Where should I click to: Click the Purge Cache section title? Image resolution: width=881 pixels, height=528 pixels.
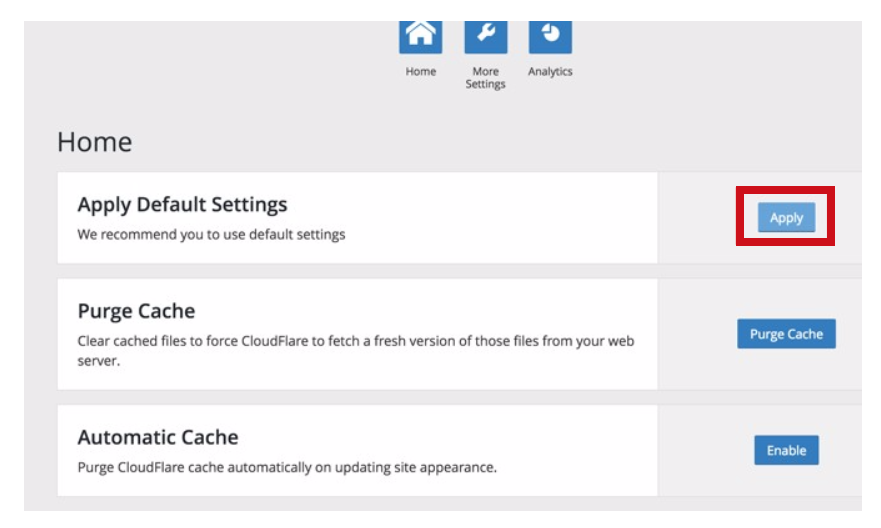(x=136, y=311)
